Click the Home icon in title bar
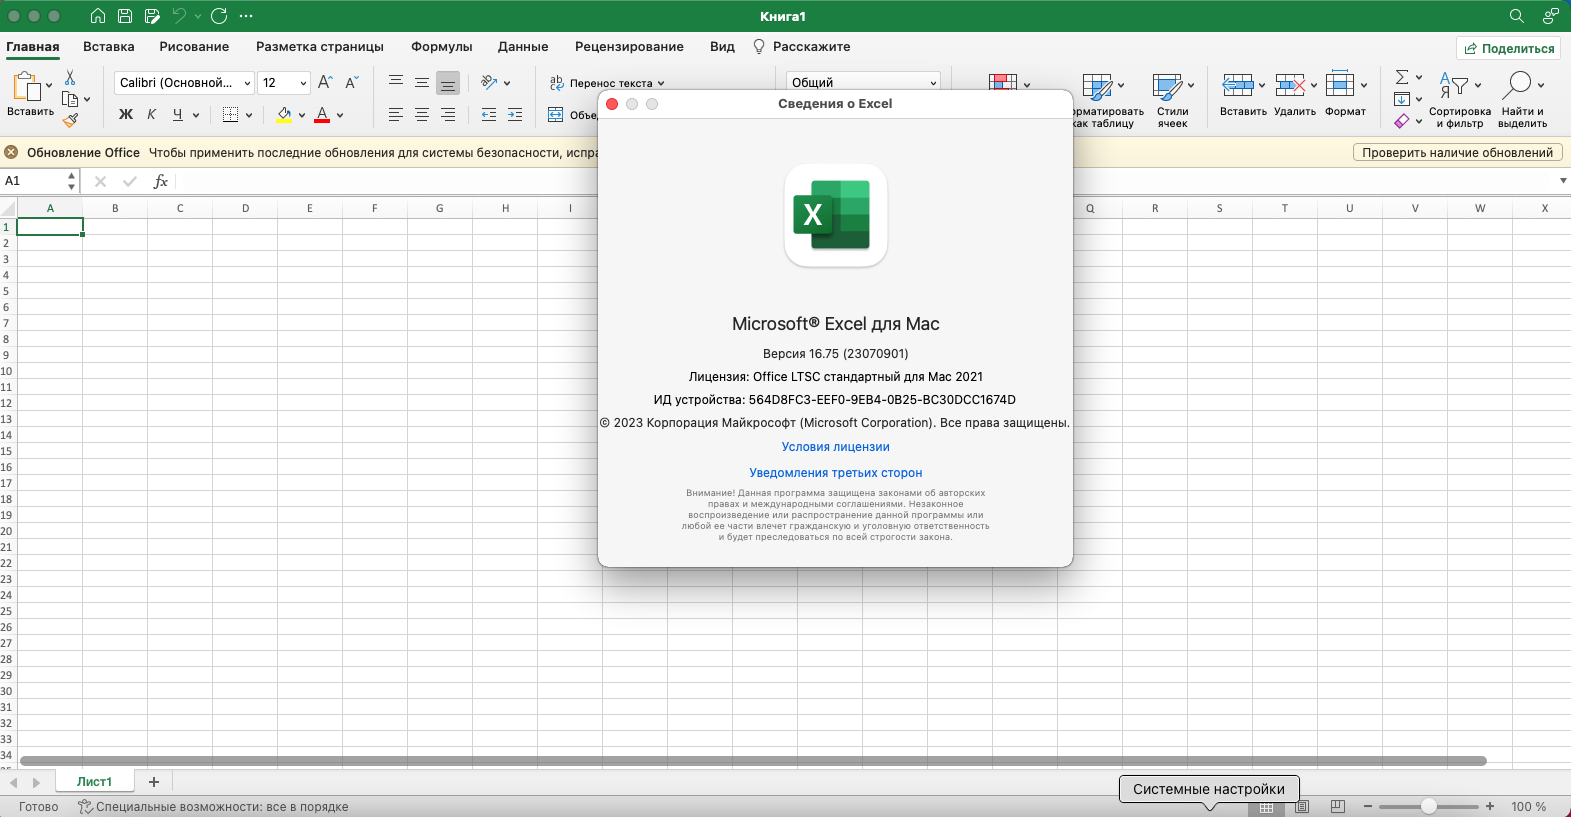This screenshot has width=1571, height=817. click(x=98, y=16)
